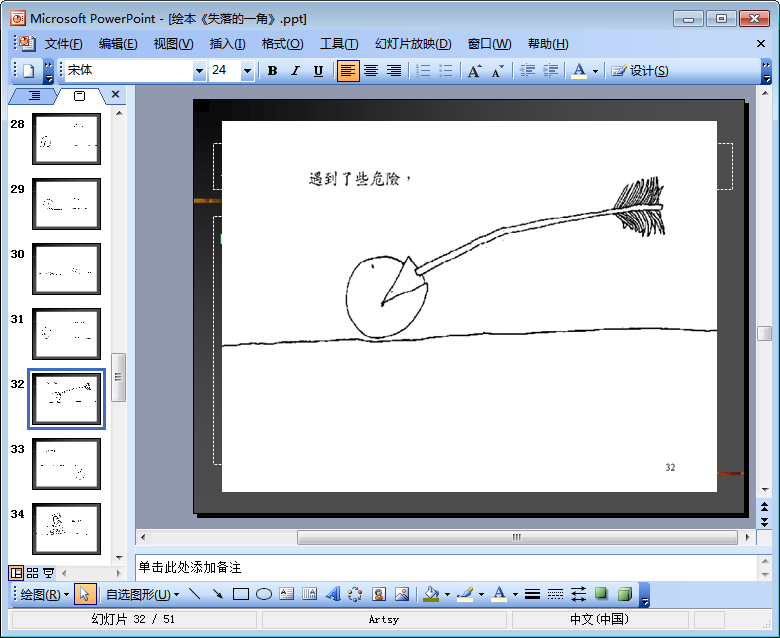
Task: Apply line color brush
Action: click(465, 594)
